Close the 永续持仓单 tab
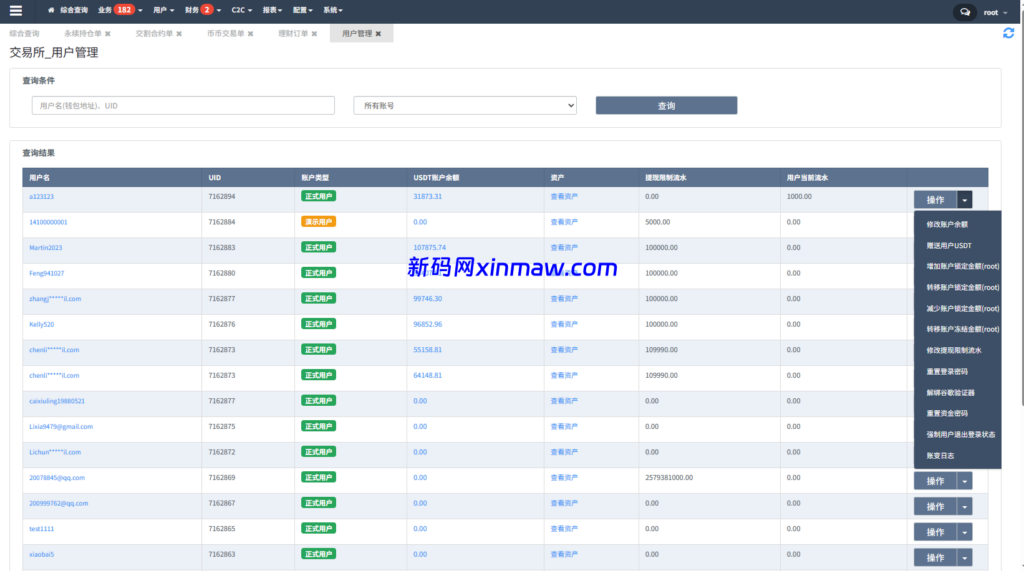Image resolution: width=1024 pixels, height=571 pixels. point(108,34)
